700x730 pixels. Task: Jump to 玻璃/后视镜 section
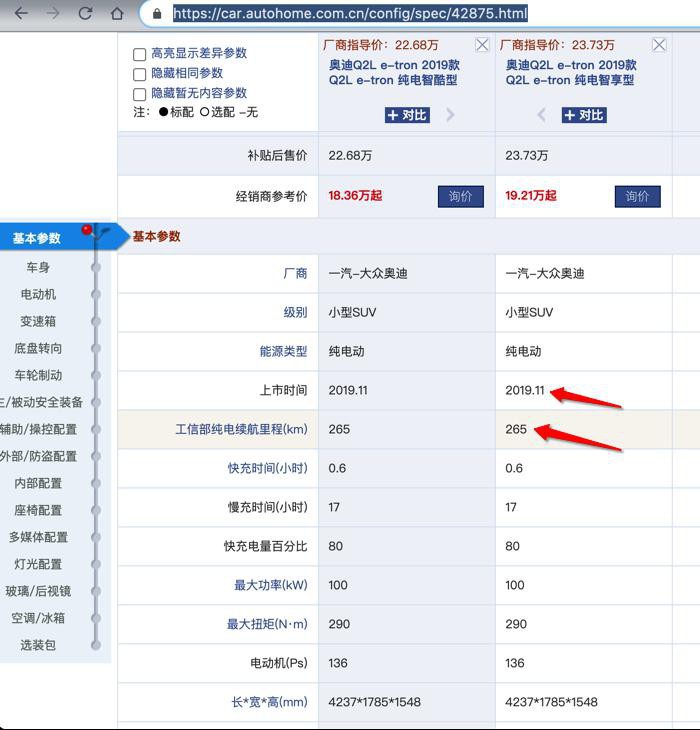[x=38, y=591]
